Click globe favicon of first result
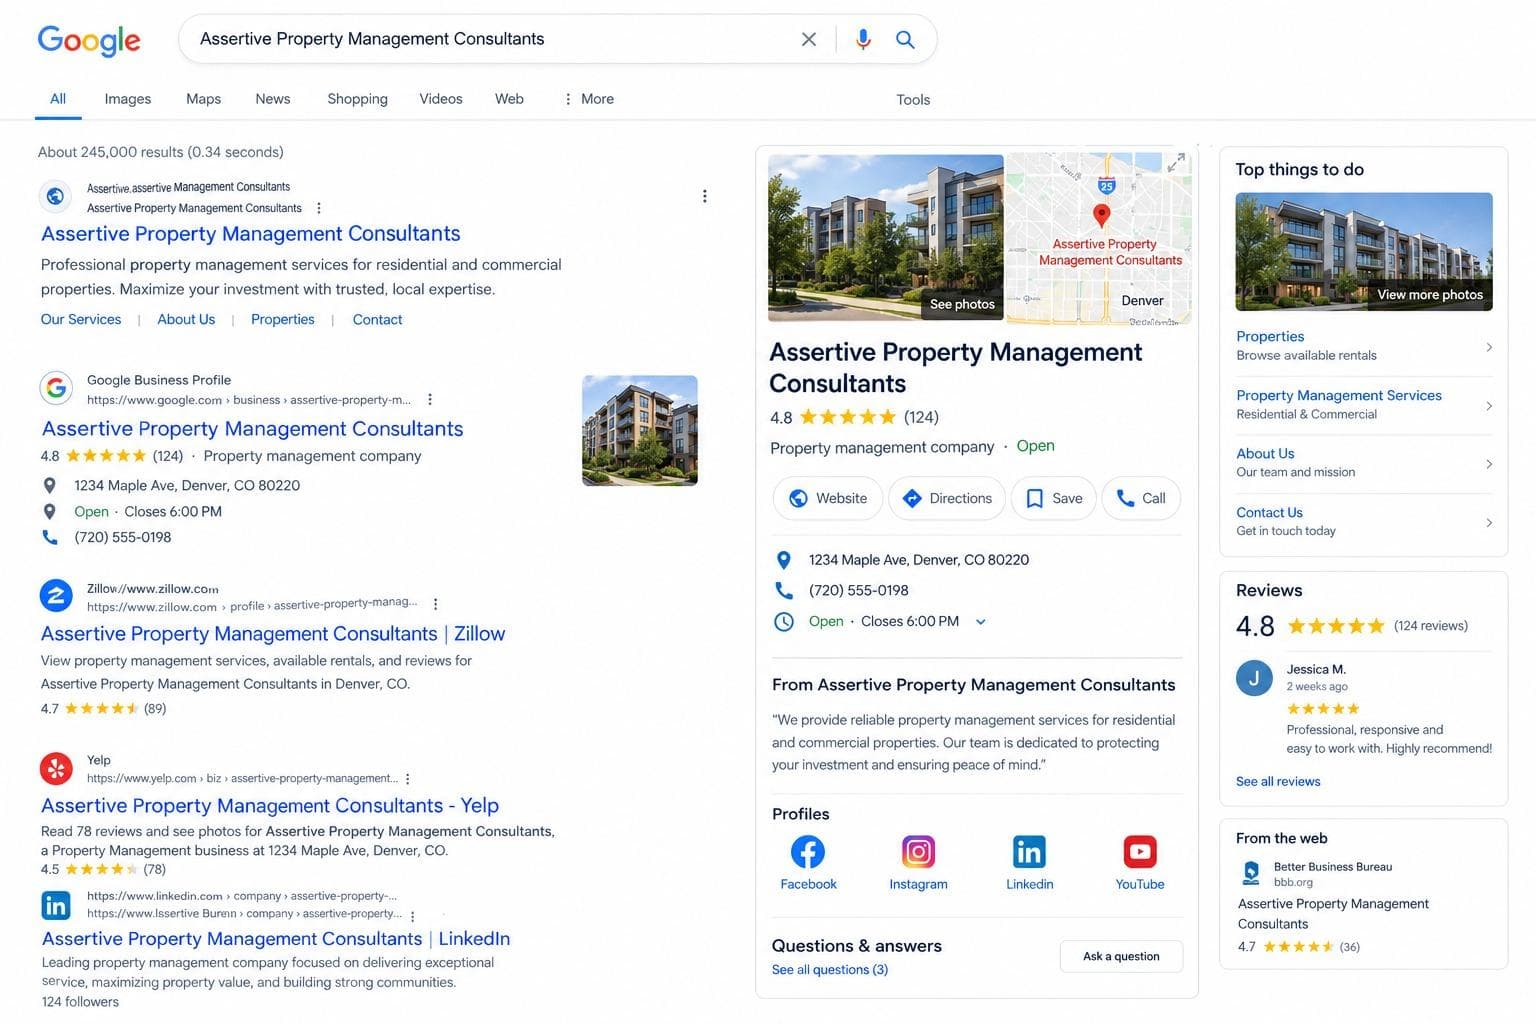The width and height of the screenshot is (1536, 1024). coord(56,196)
